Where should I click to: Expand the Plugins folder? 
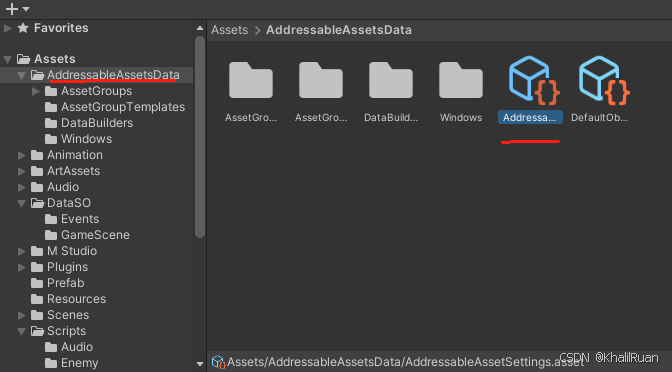[21, 267]
